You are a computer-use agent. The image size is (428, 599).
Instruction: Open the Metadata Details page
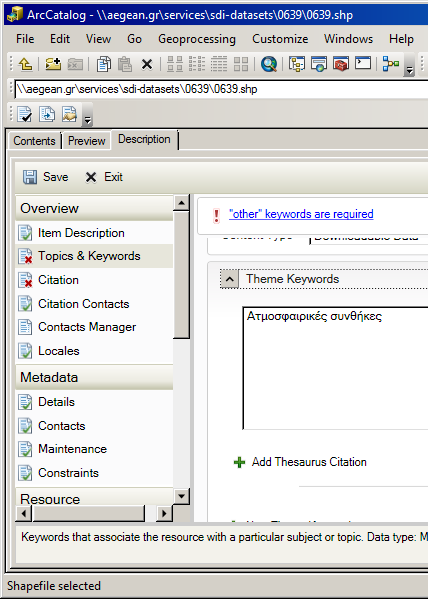pos(94,402)
